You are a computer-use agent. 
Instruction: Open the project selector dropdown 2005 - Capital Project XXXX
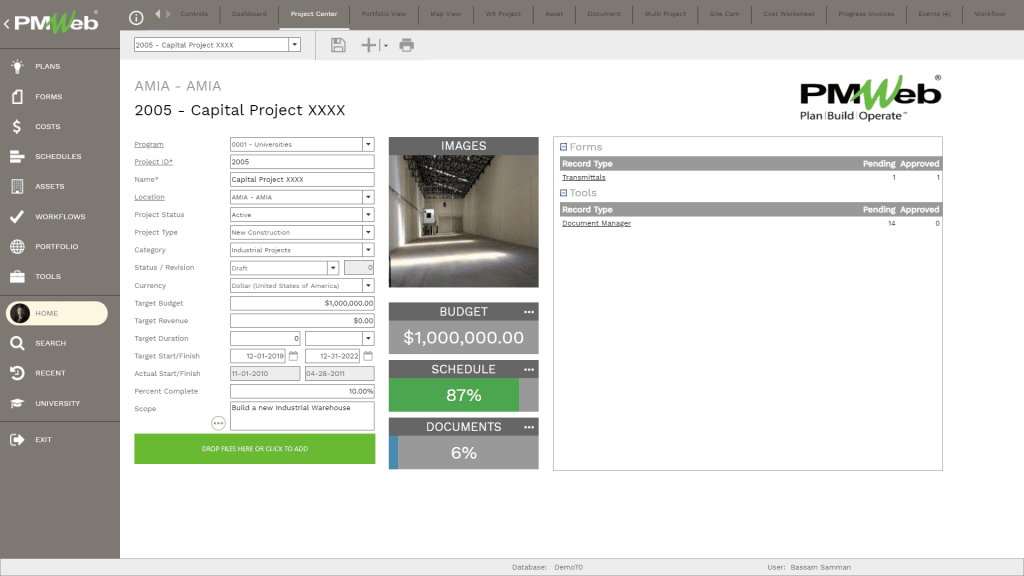click(x=294, y=45)
